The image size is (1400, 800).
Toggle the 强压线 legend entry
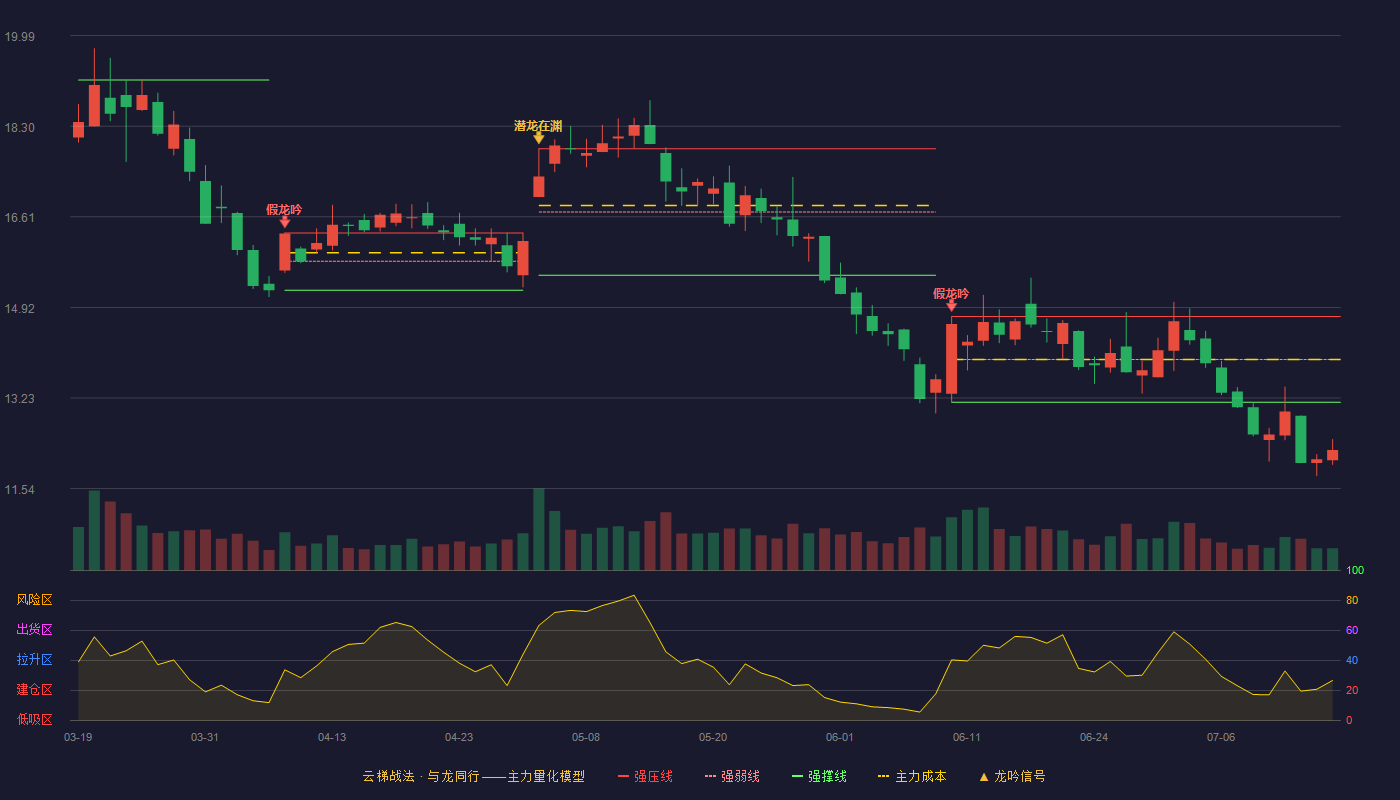click(x=645, y=776)
